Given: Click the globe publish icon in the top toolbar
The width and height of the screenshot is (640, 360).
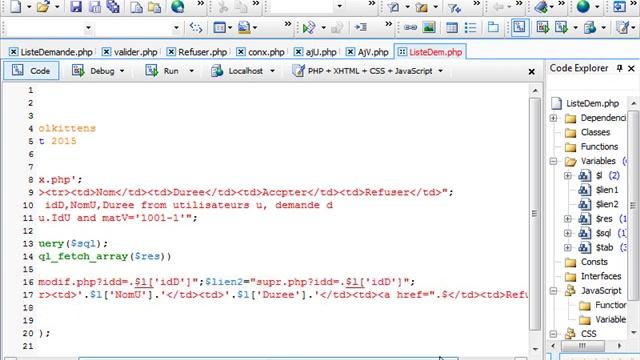Looking at the screenshot, I should (178, 7).
